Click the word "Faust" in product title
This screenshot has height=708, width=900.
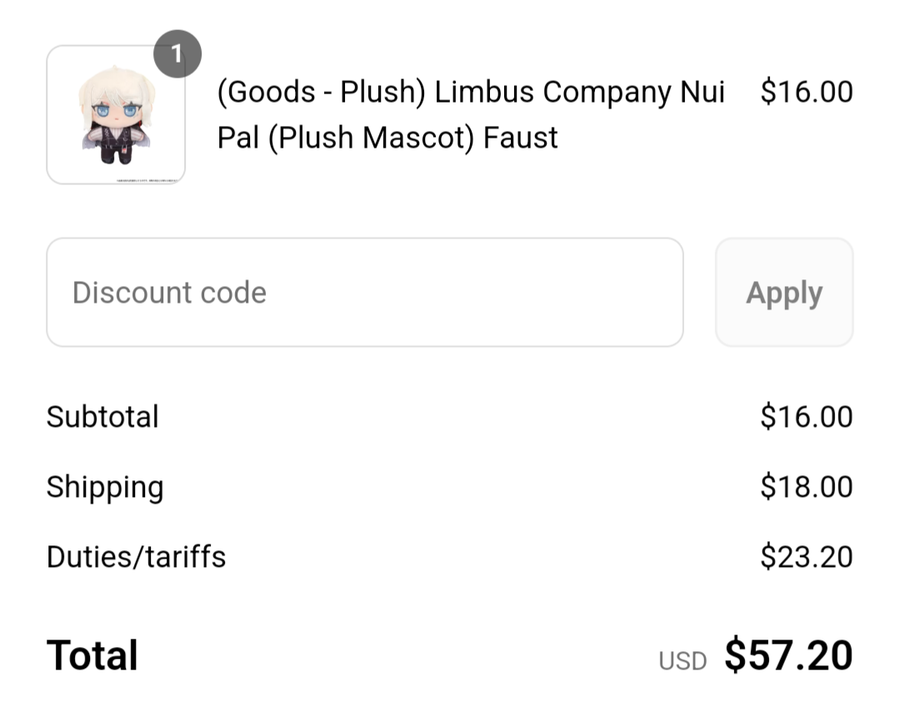coord(520,138)
